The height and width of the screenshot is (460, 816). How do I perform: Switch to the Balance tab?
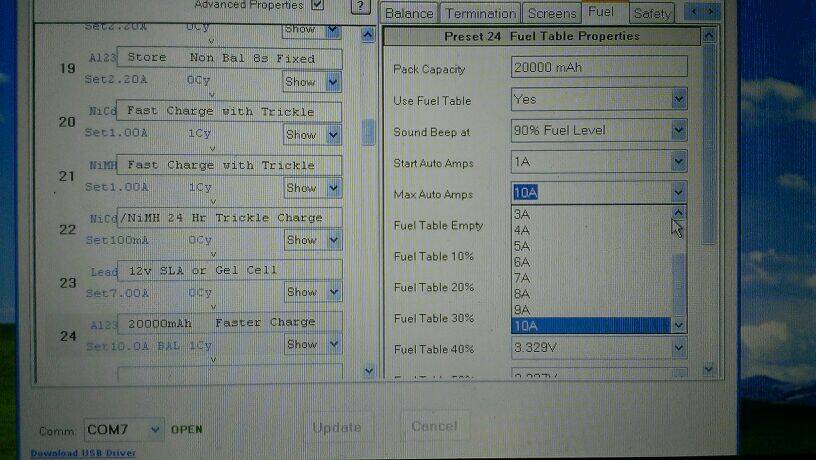pyautogui.click(x=409, y=14)
